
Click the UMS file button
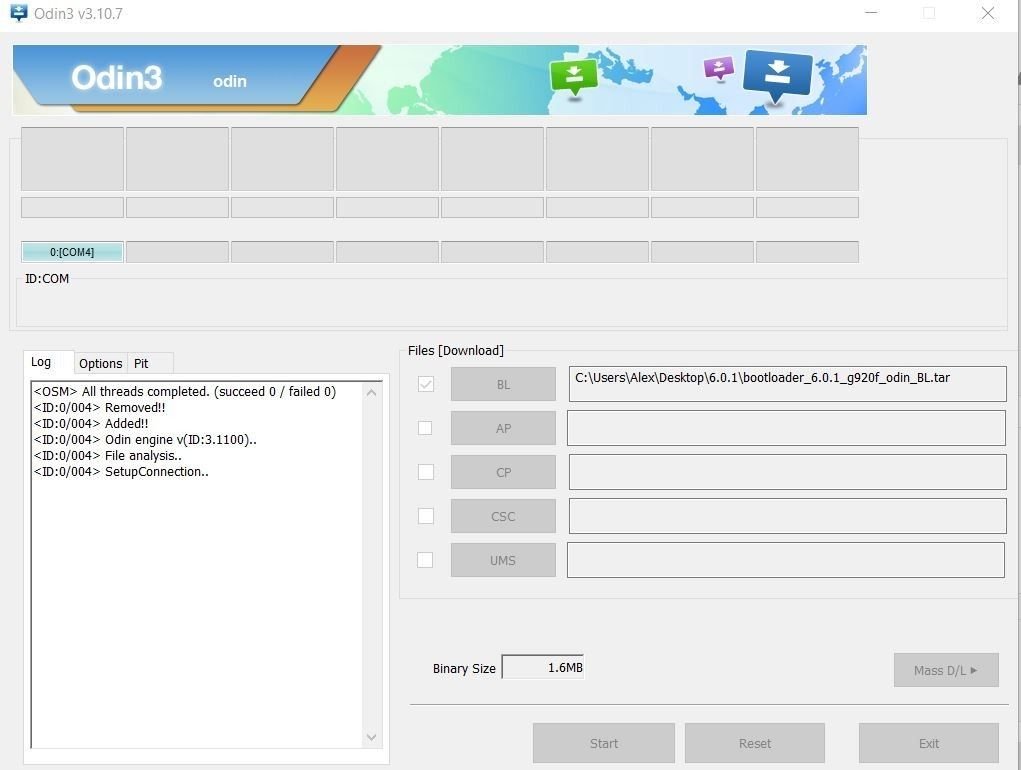tap(503, 560)
